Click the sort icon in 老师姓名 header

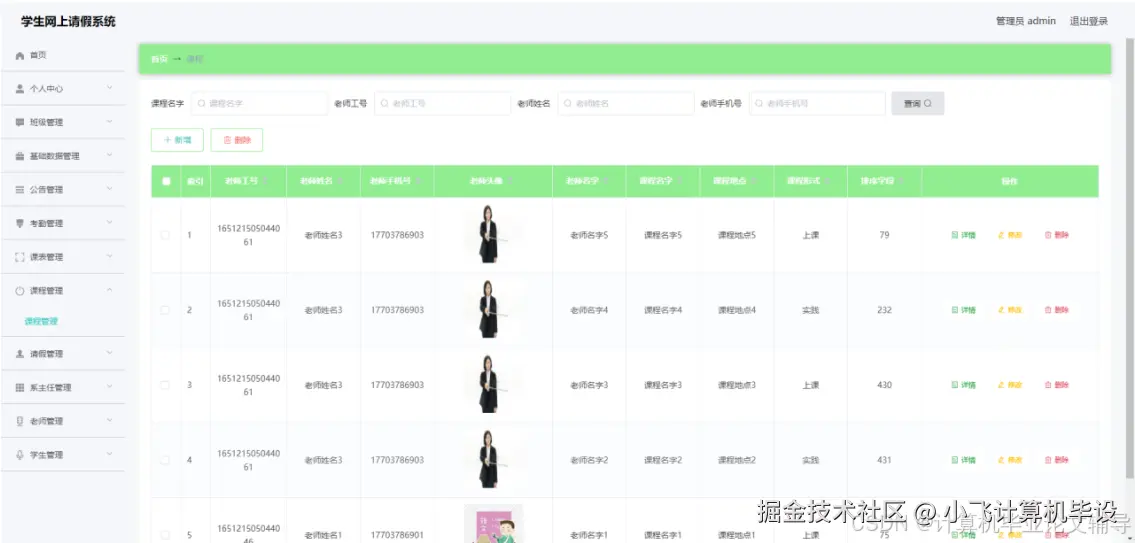pyautogui.click(x=340, y=181)
